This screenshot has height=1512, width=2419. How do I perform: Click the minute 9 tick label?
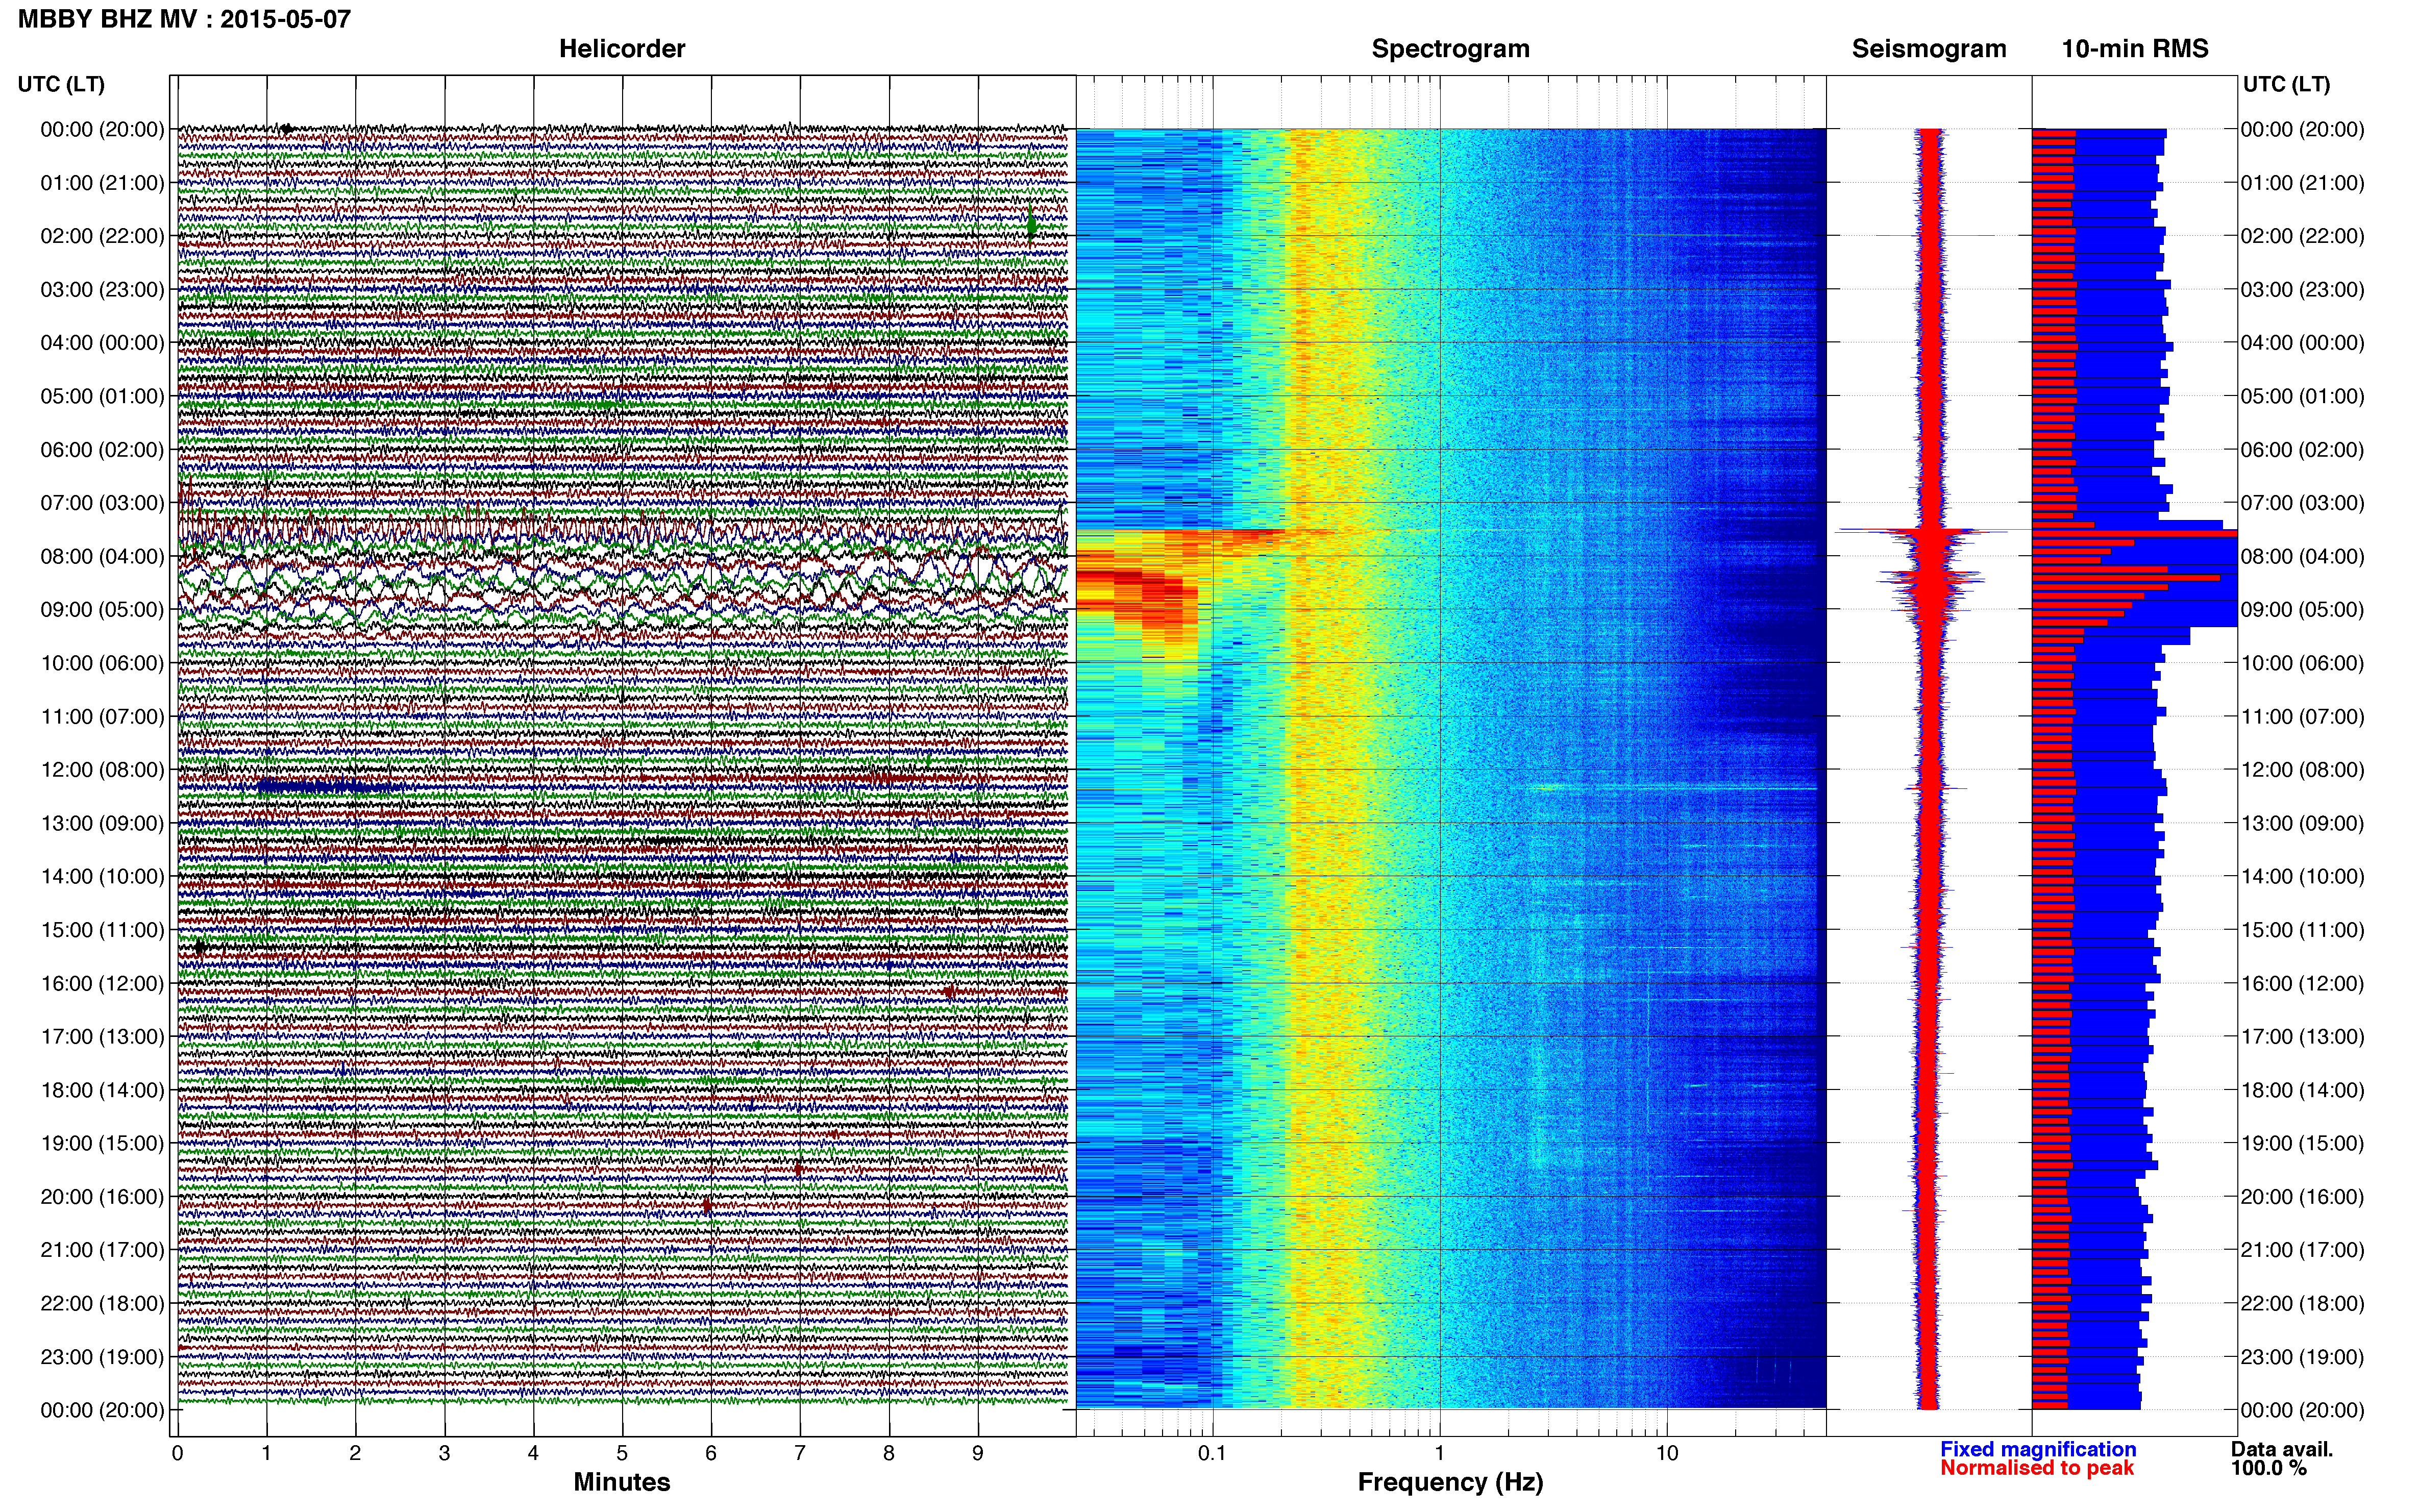click(x=978, y=1454)
